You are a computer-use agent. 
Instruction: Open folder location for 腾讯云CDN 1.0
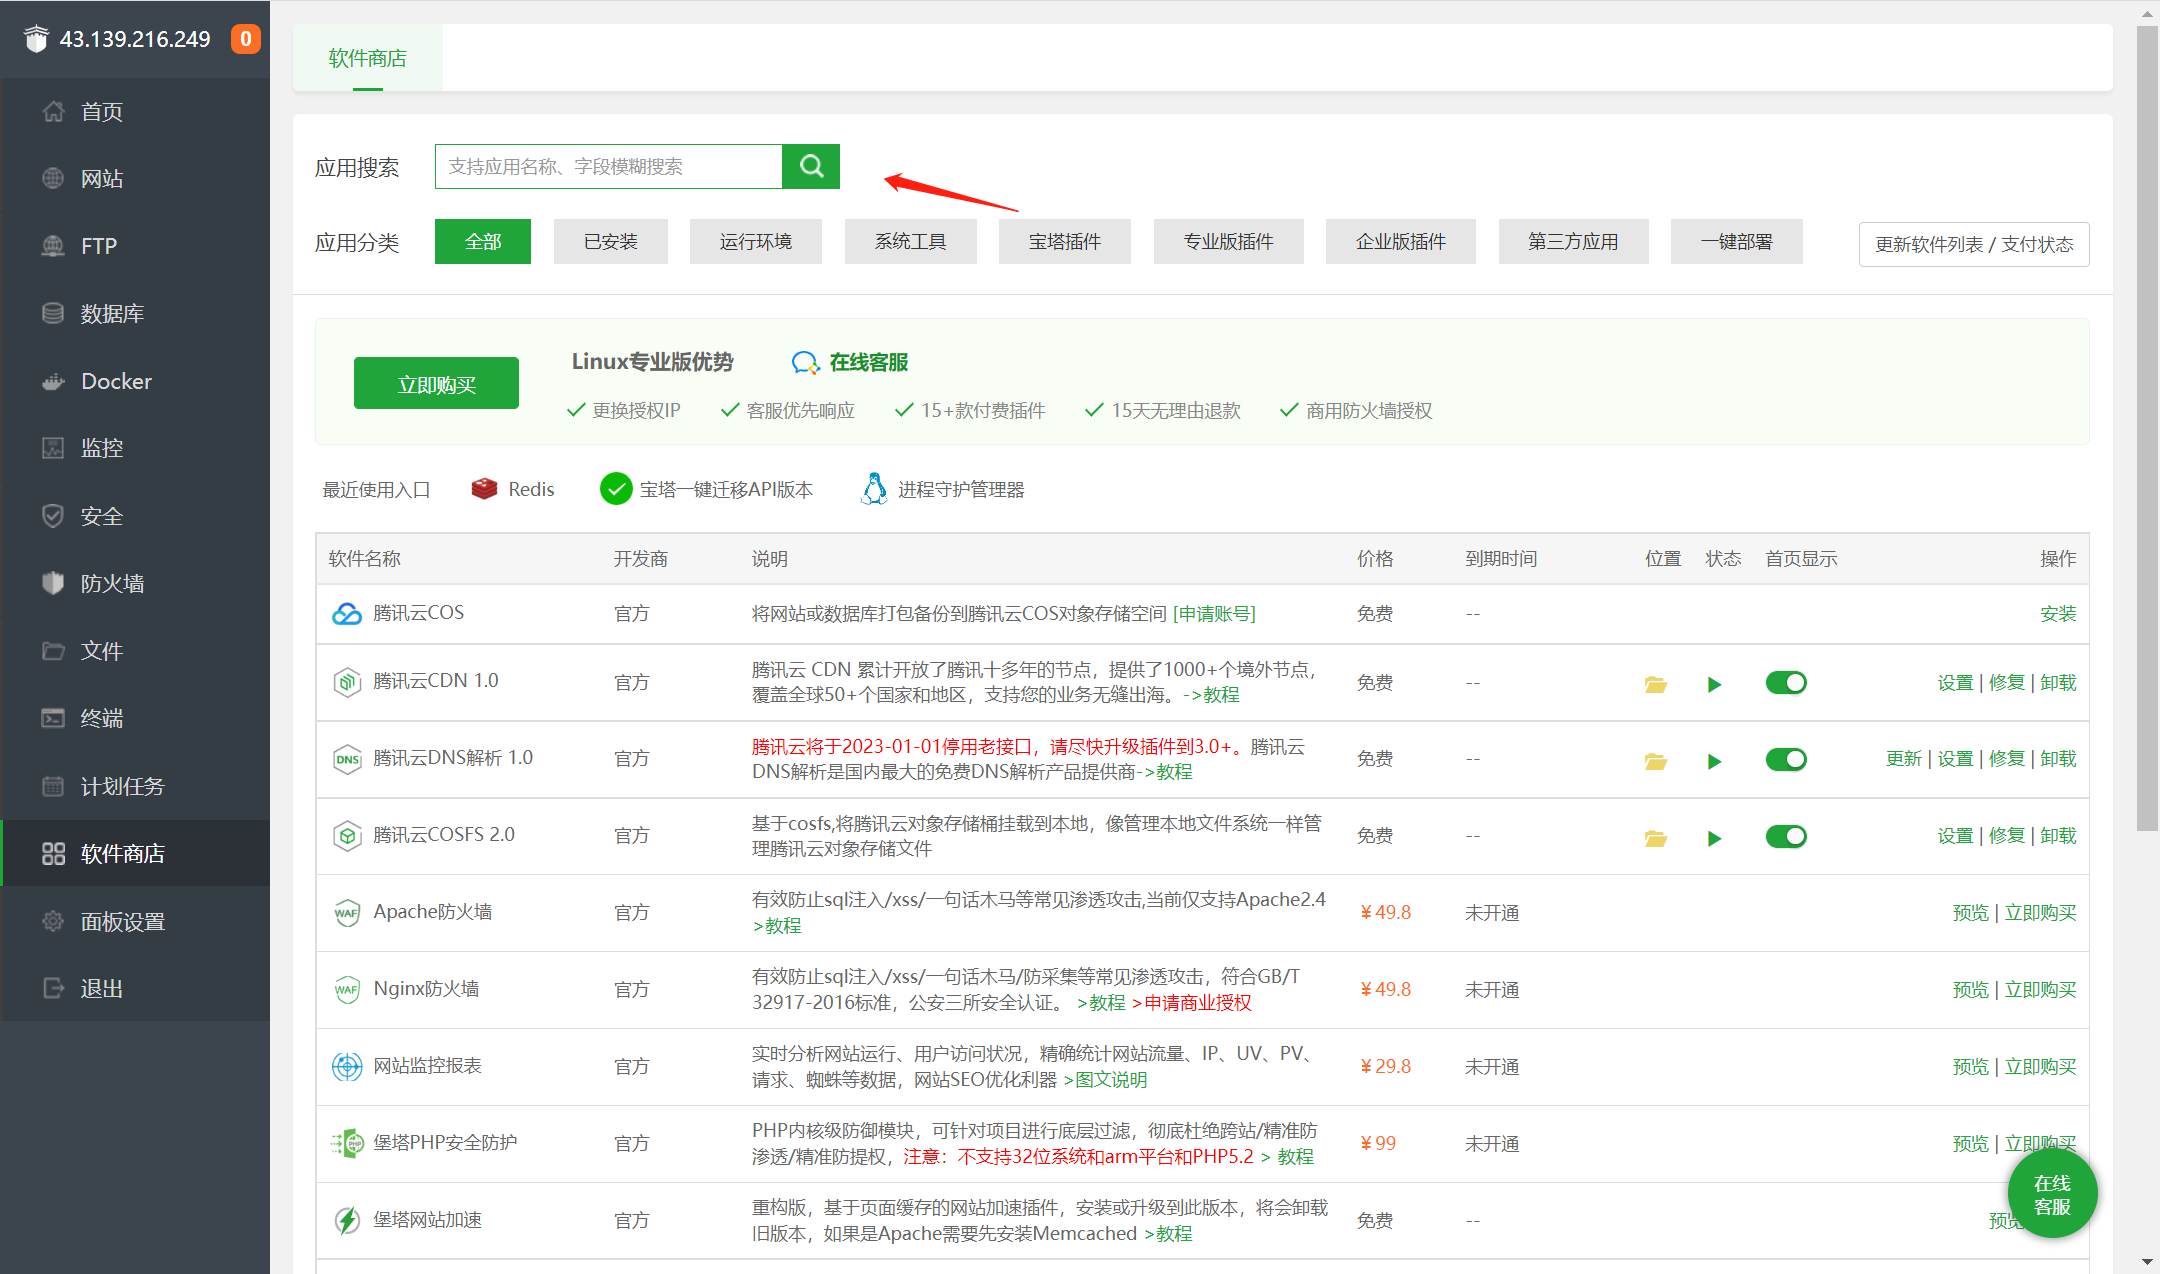[x=1655, y=684]
